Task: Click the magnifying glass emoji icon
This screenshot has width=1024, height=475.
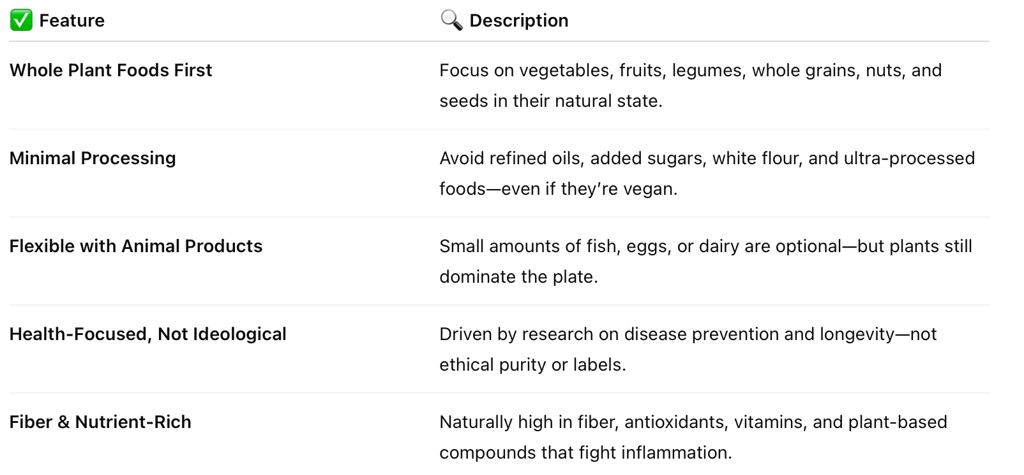Action: click(451, 20)
